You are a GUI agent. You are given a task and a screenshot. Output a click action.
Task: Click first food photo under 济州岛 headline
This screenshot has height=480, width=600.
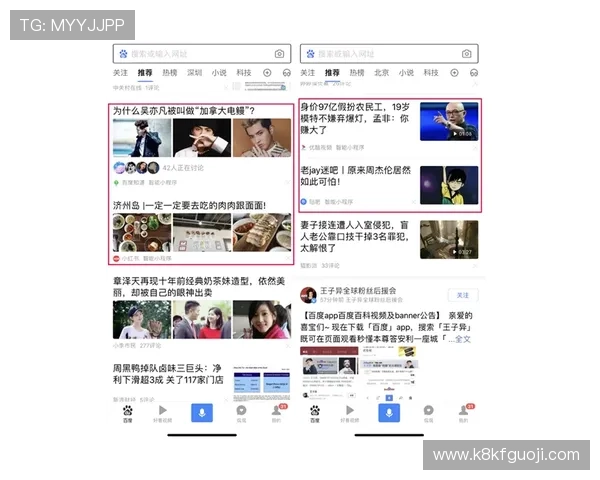click(x=142, y=232)
